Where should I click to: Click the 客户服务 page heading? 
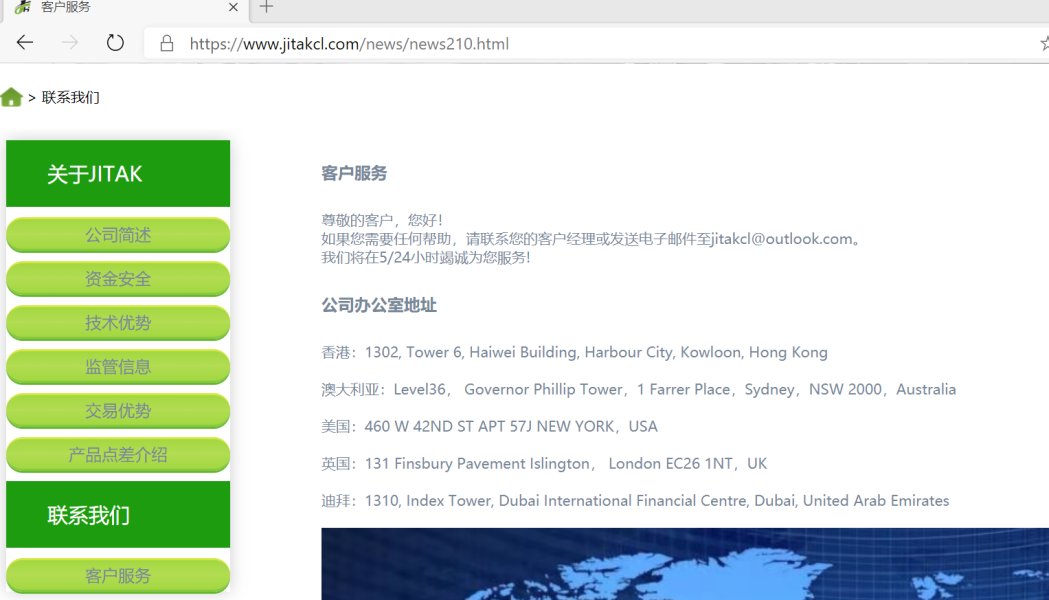354,173
